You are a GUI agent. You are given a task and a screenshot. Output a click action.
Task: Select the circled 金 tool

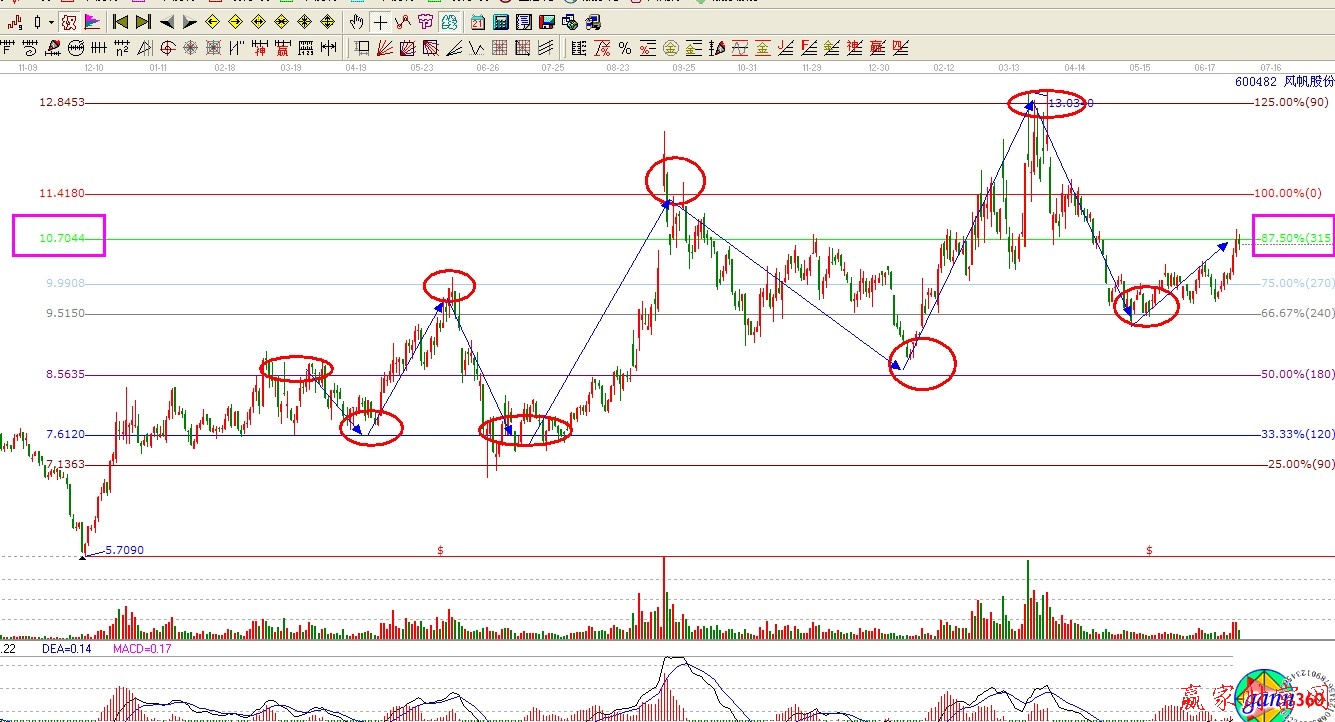671,47
